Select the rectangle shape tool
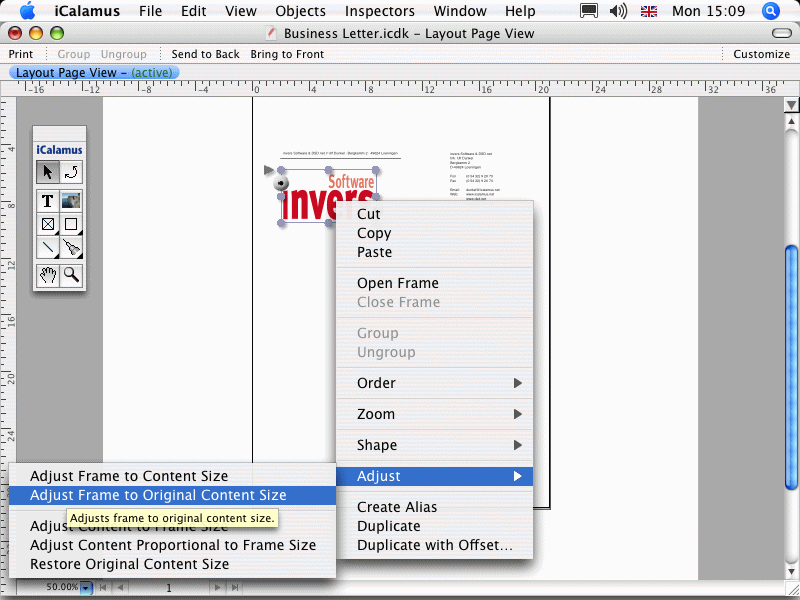The height and width of the screenshot is (600, 800). [x=71, y=224]
